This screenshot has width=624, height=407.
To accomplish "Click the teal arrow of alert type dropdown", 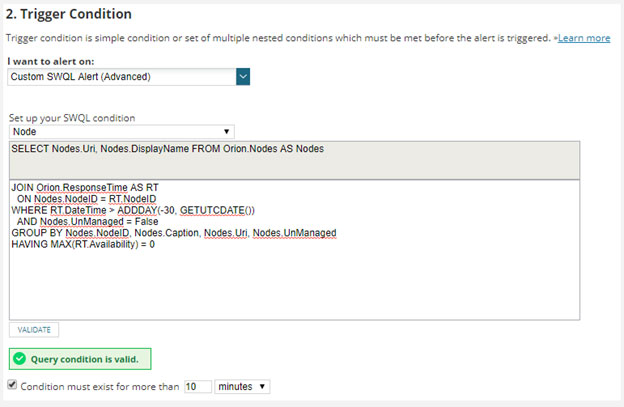I will pos(243,77).
